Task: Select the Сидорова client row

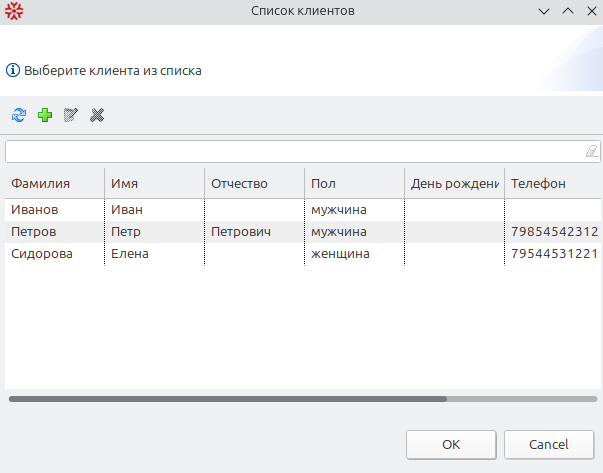Action: point(303,253)
